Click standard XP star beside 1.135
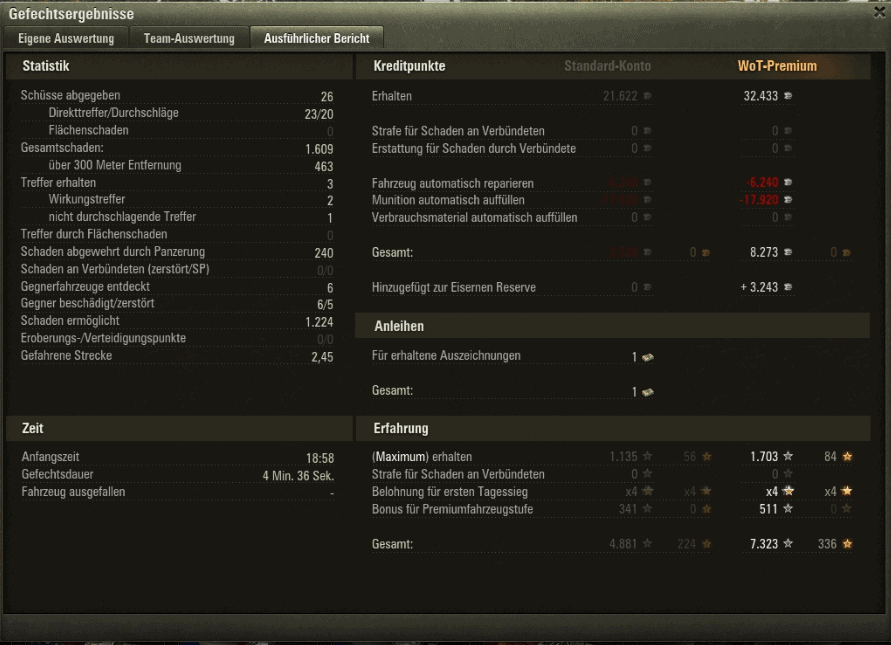891x645 pixels. pyautogui.click(x=647, y=456)
